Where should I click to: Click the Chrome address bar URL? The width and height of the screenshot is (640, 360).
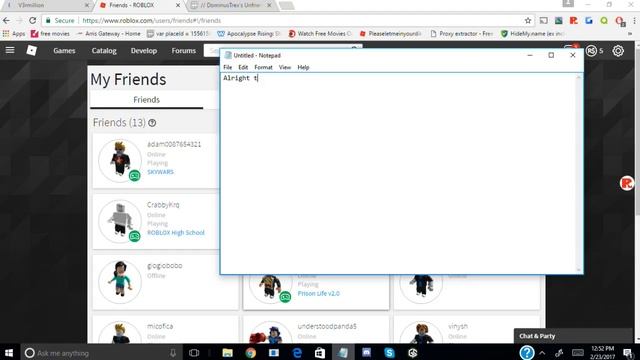(151, 20)
